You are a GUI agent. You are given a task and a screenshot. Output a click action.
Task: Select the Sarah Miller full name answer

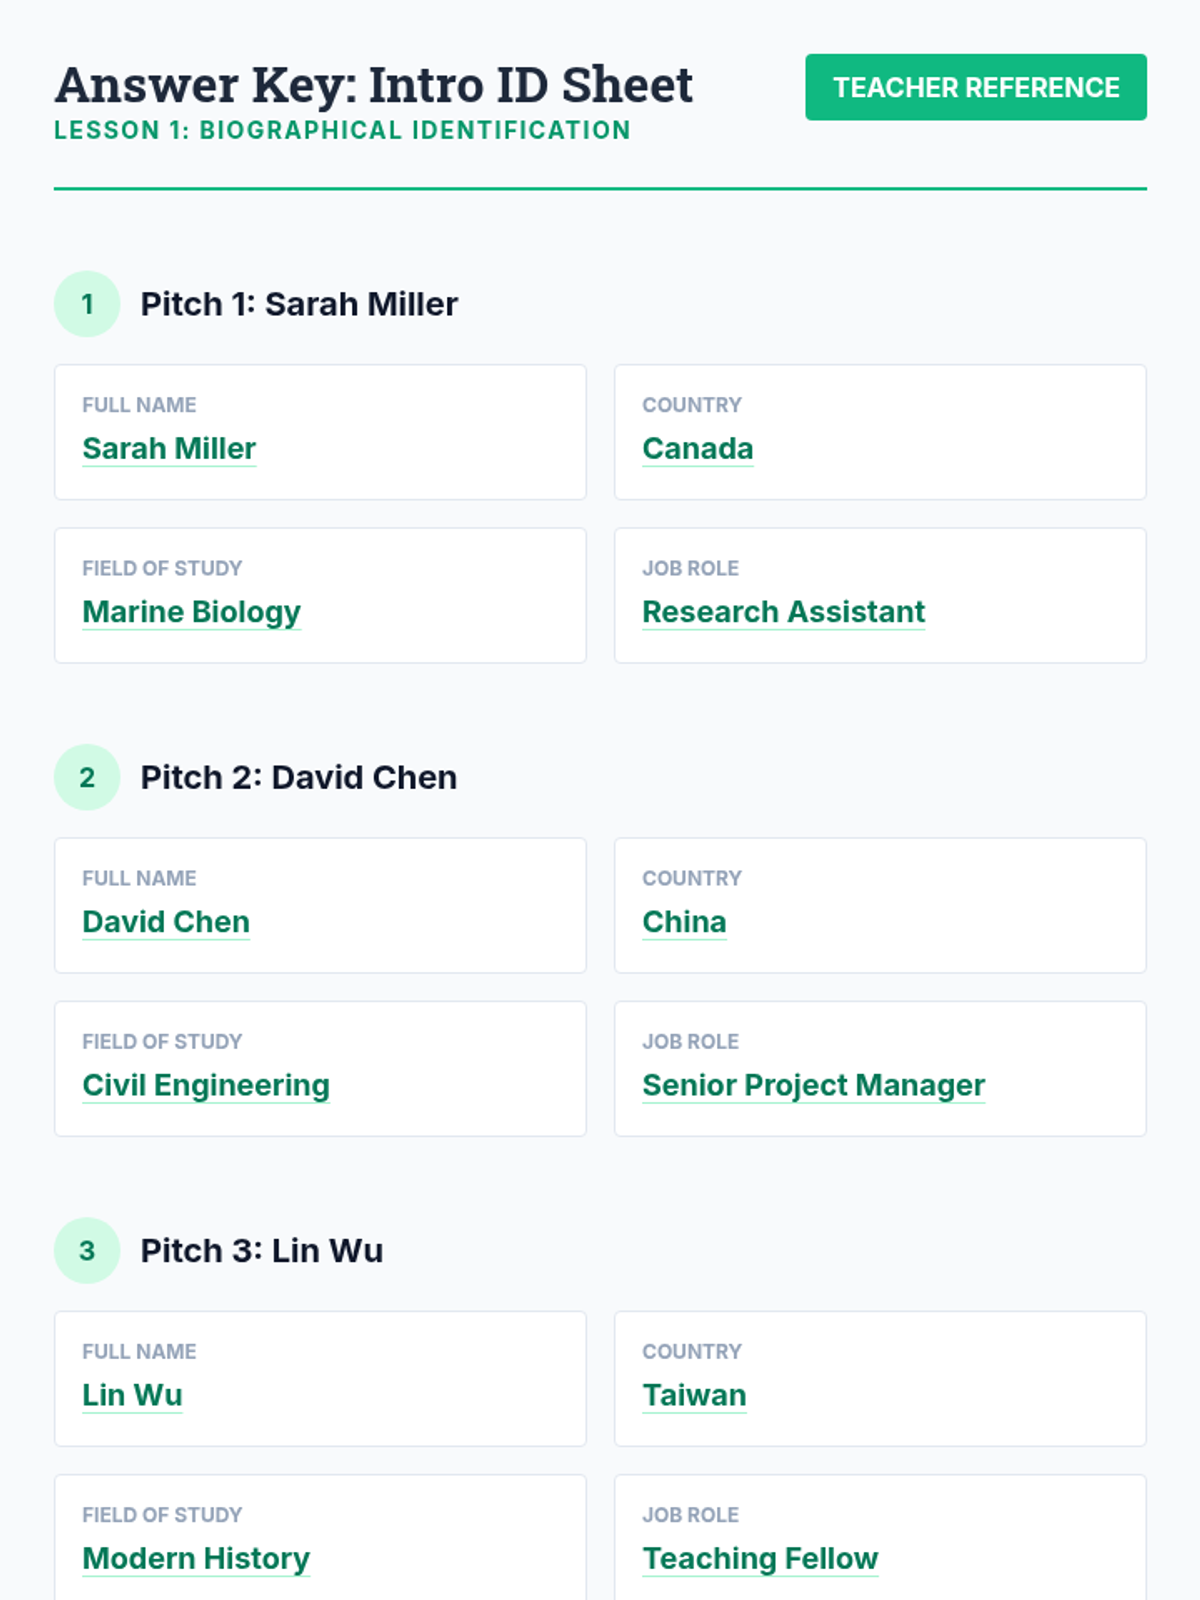169,448
